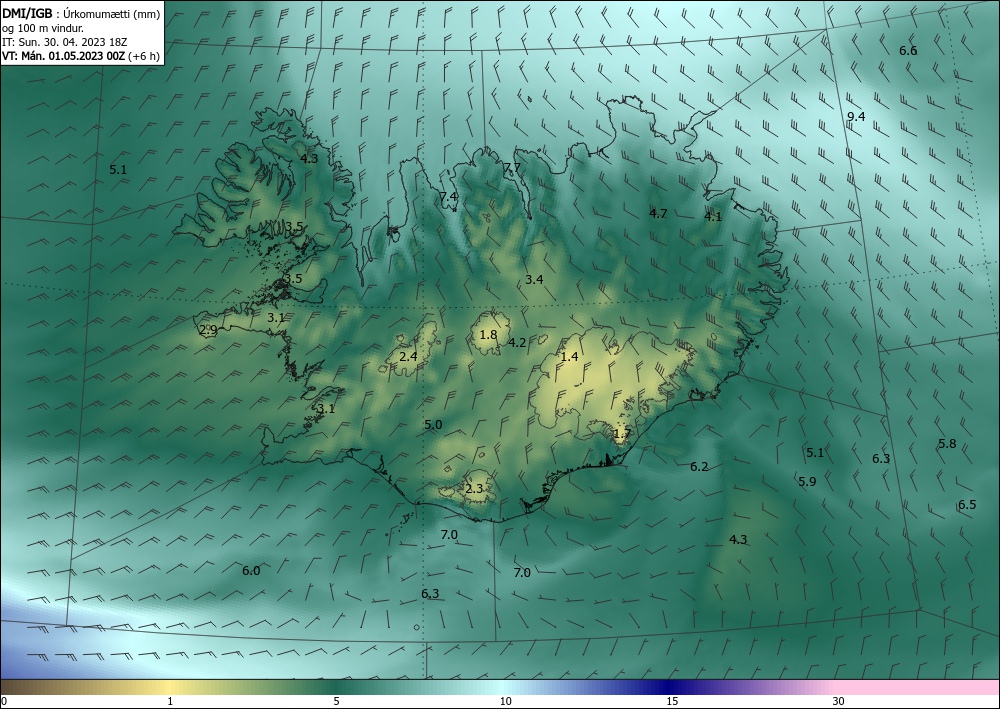
Task: Select the 10 label on the color scale
Action: (506, 701)
